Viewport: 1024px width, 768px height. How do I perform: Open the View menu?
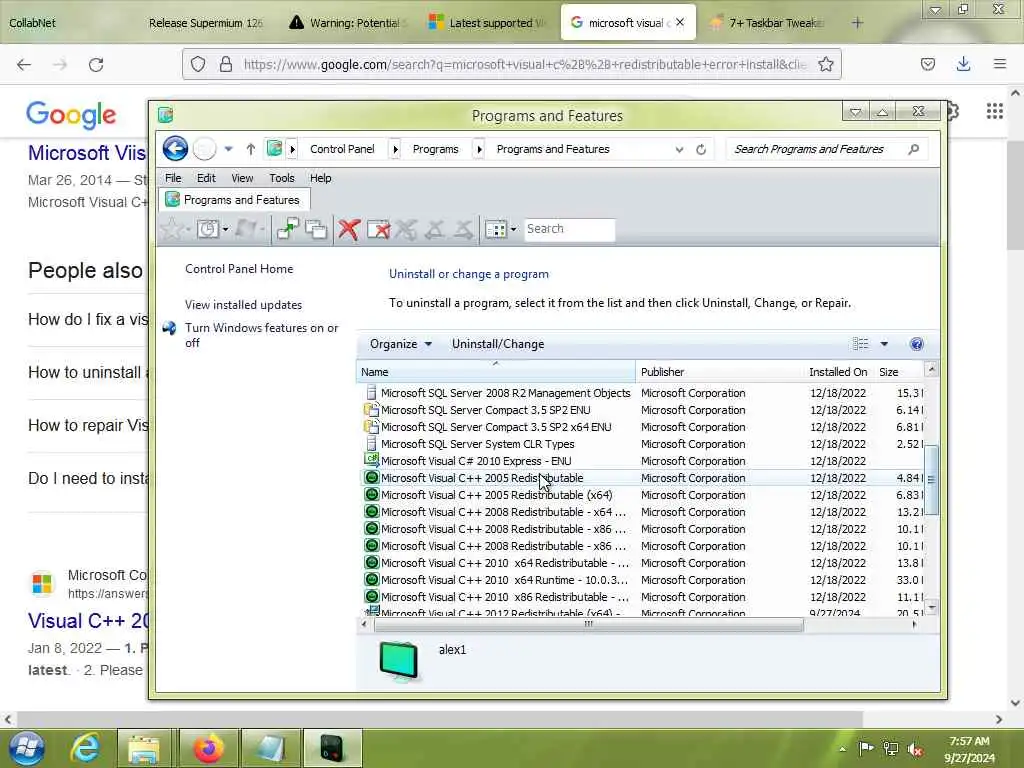[x=242, y=178]
